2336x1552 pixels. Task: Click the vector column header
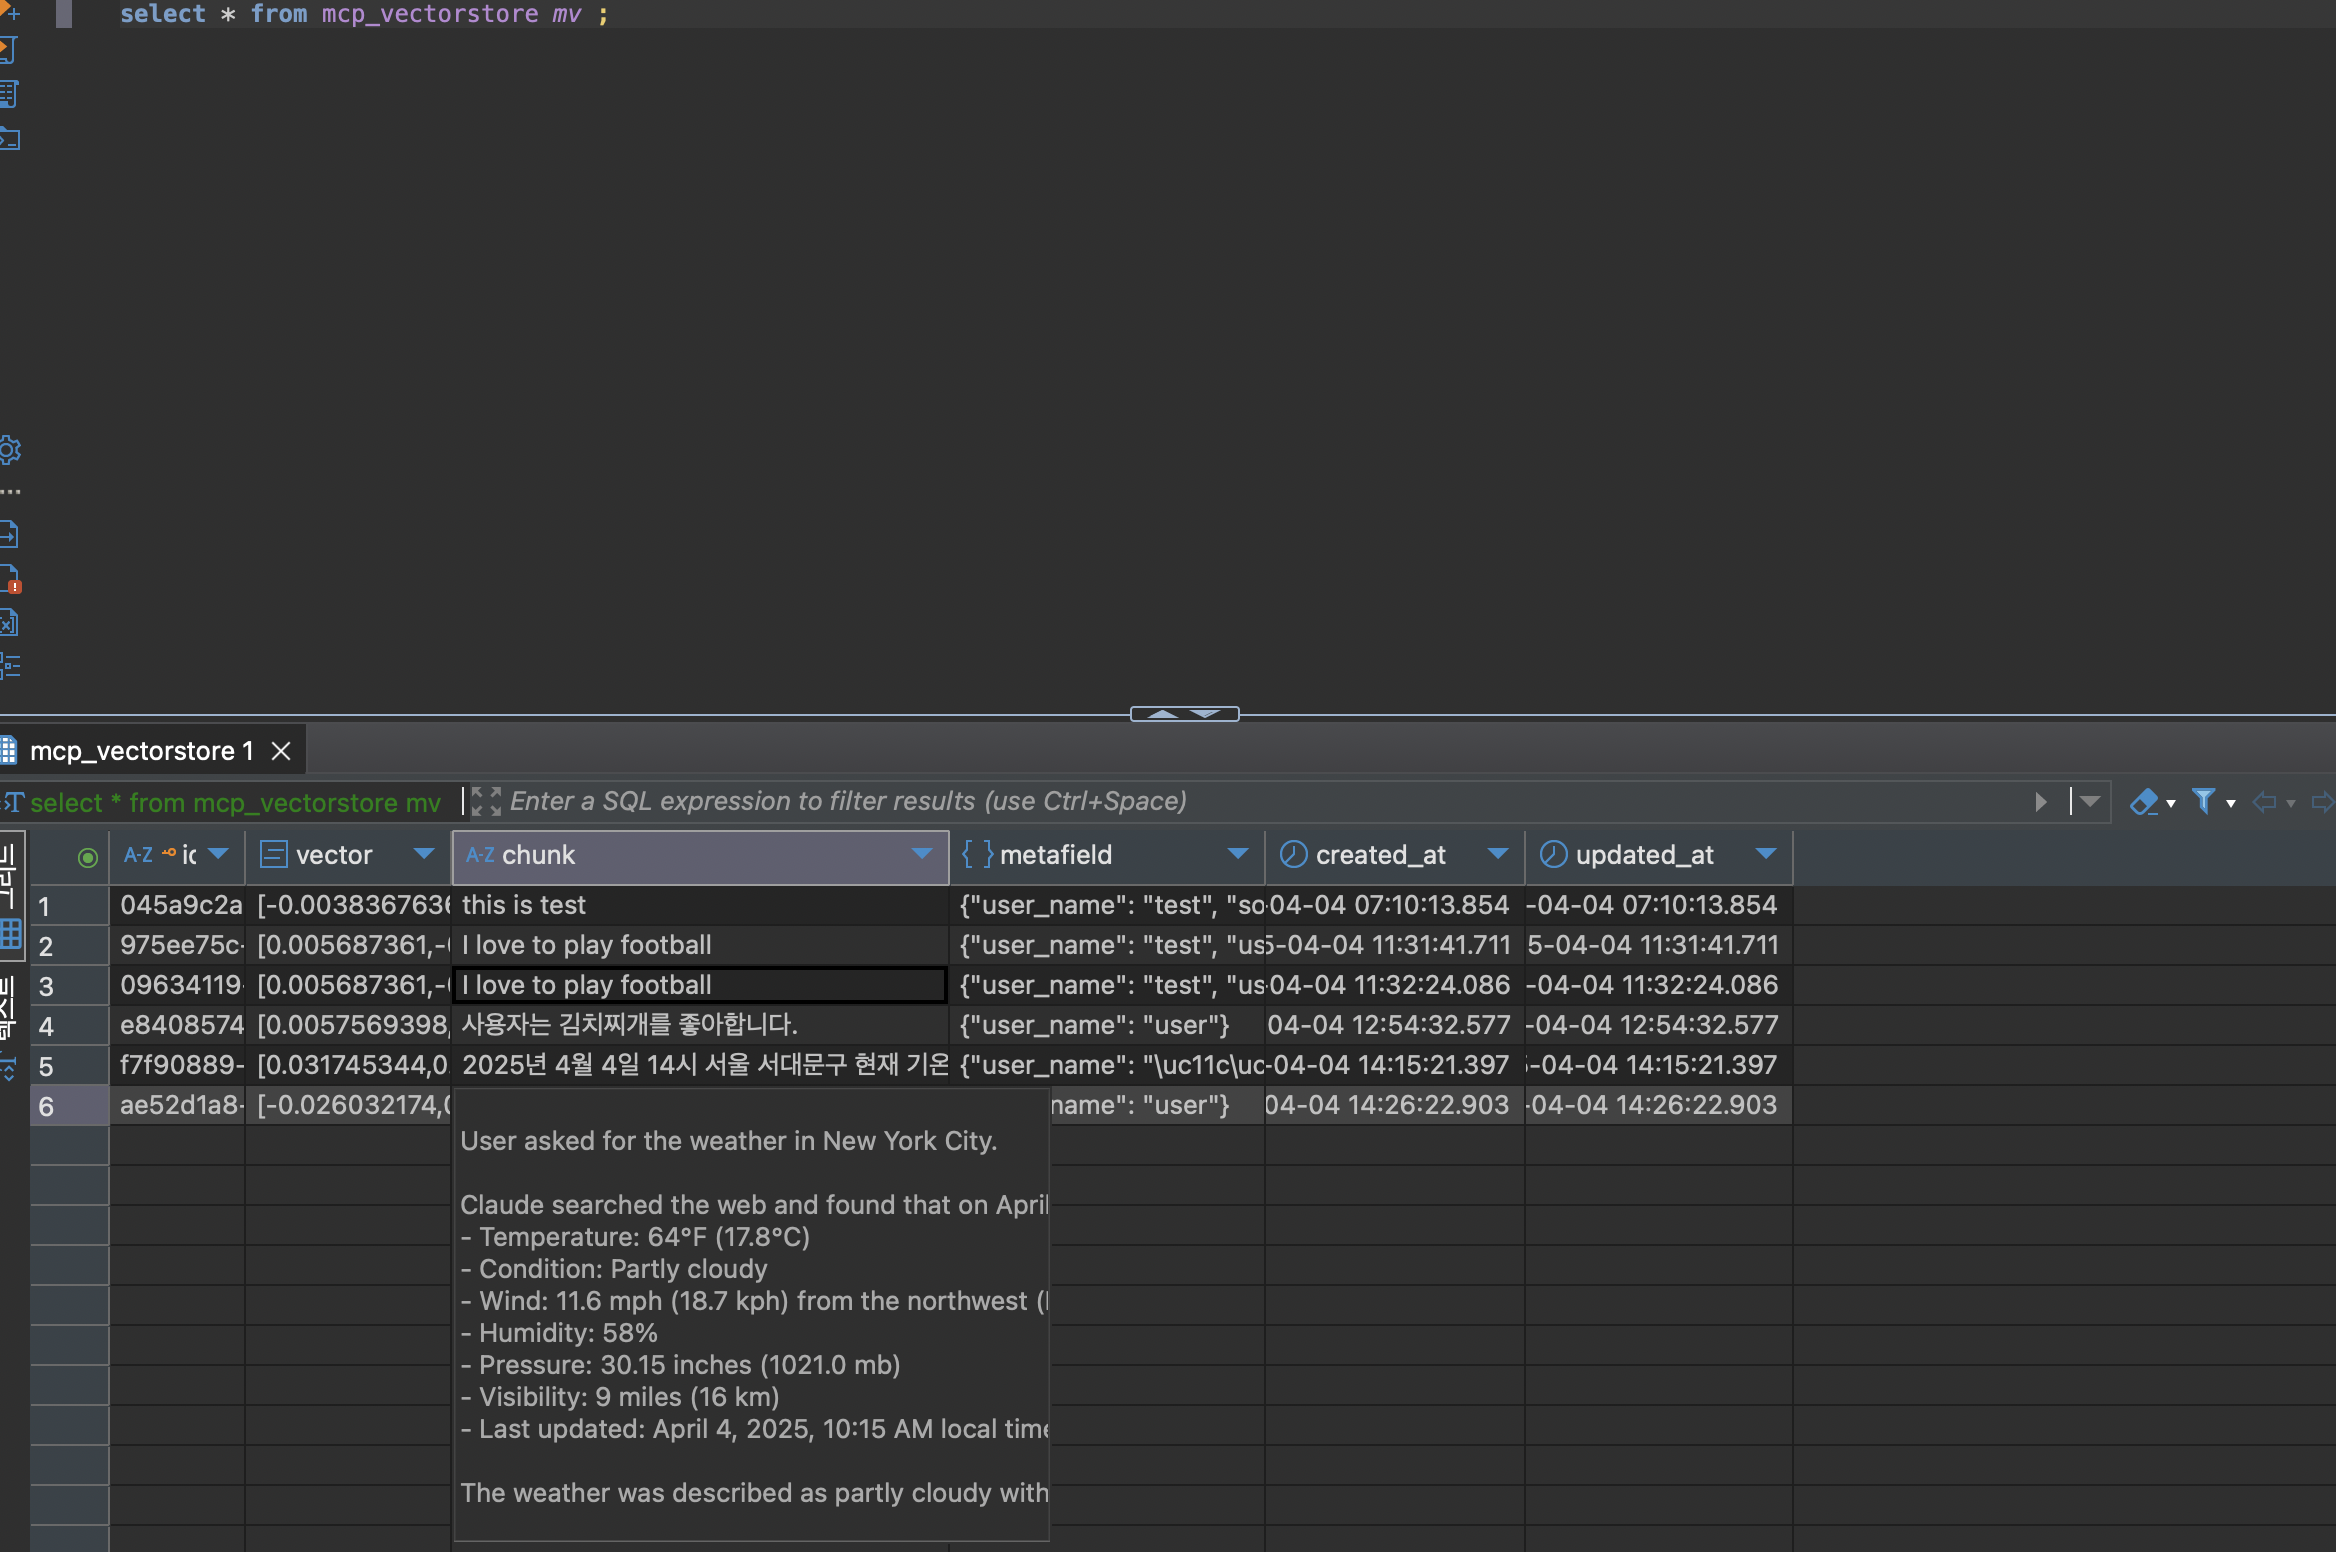[348, 856]
